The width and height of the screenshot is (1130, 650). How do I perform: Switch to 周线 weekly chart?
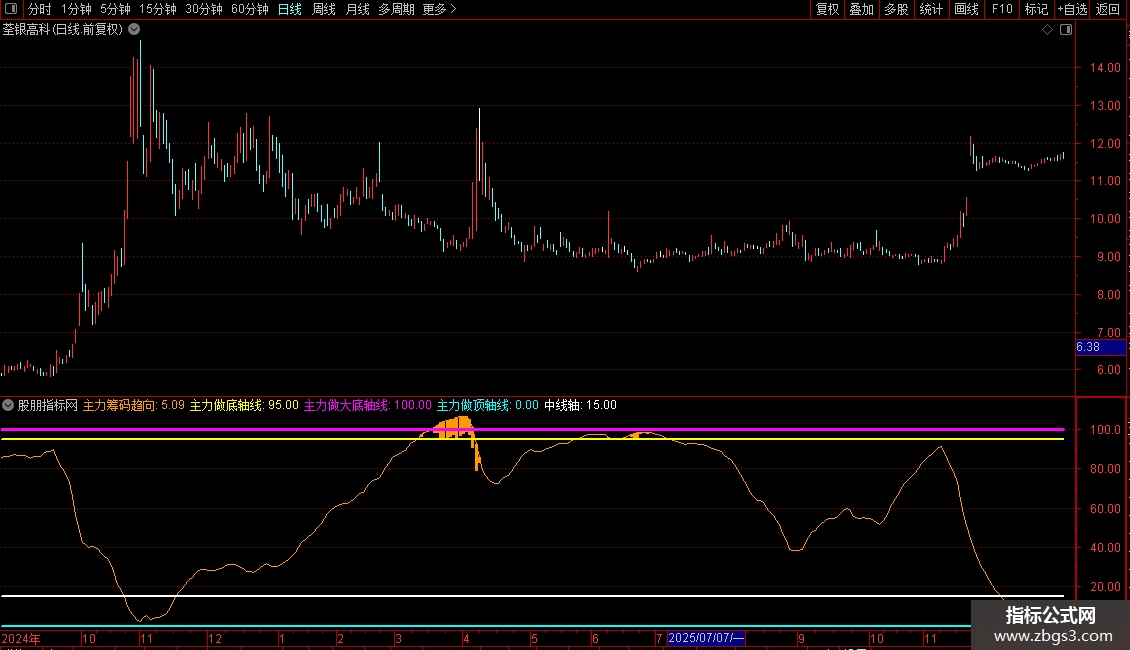(x=324, y=10)
